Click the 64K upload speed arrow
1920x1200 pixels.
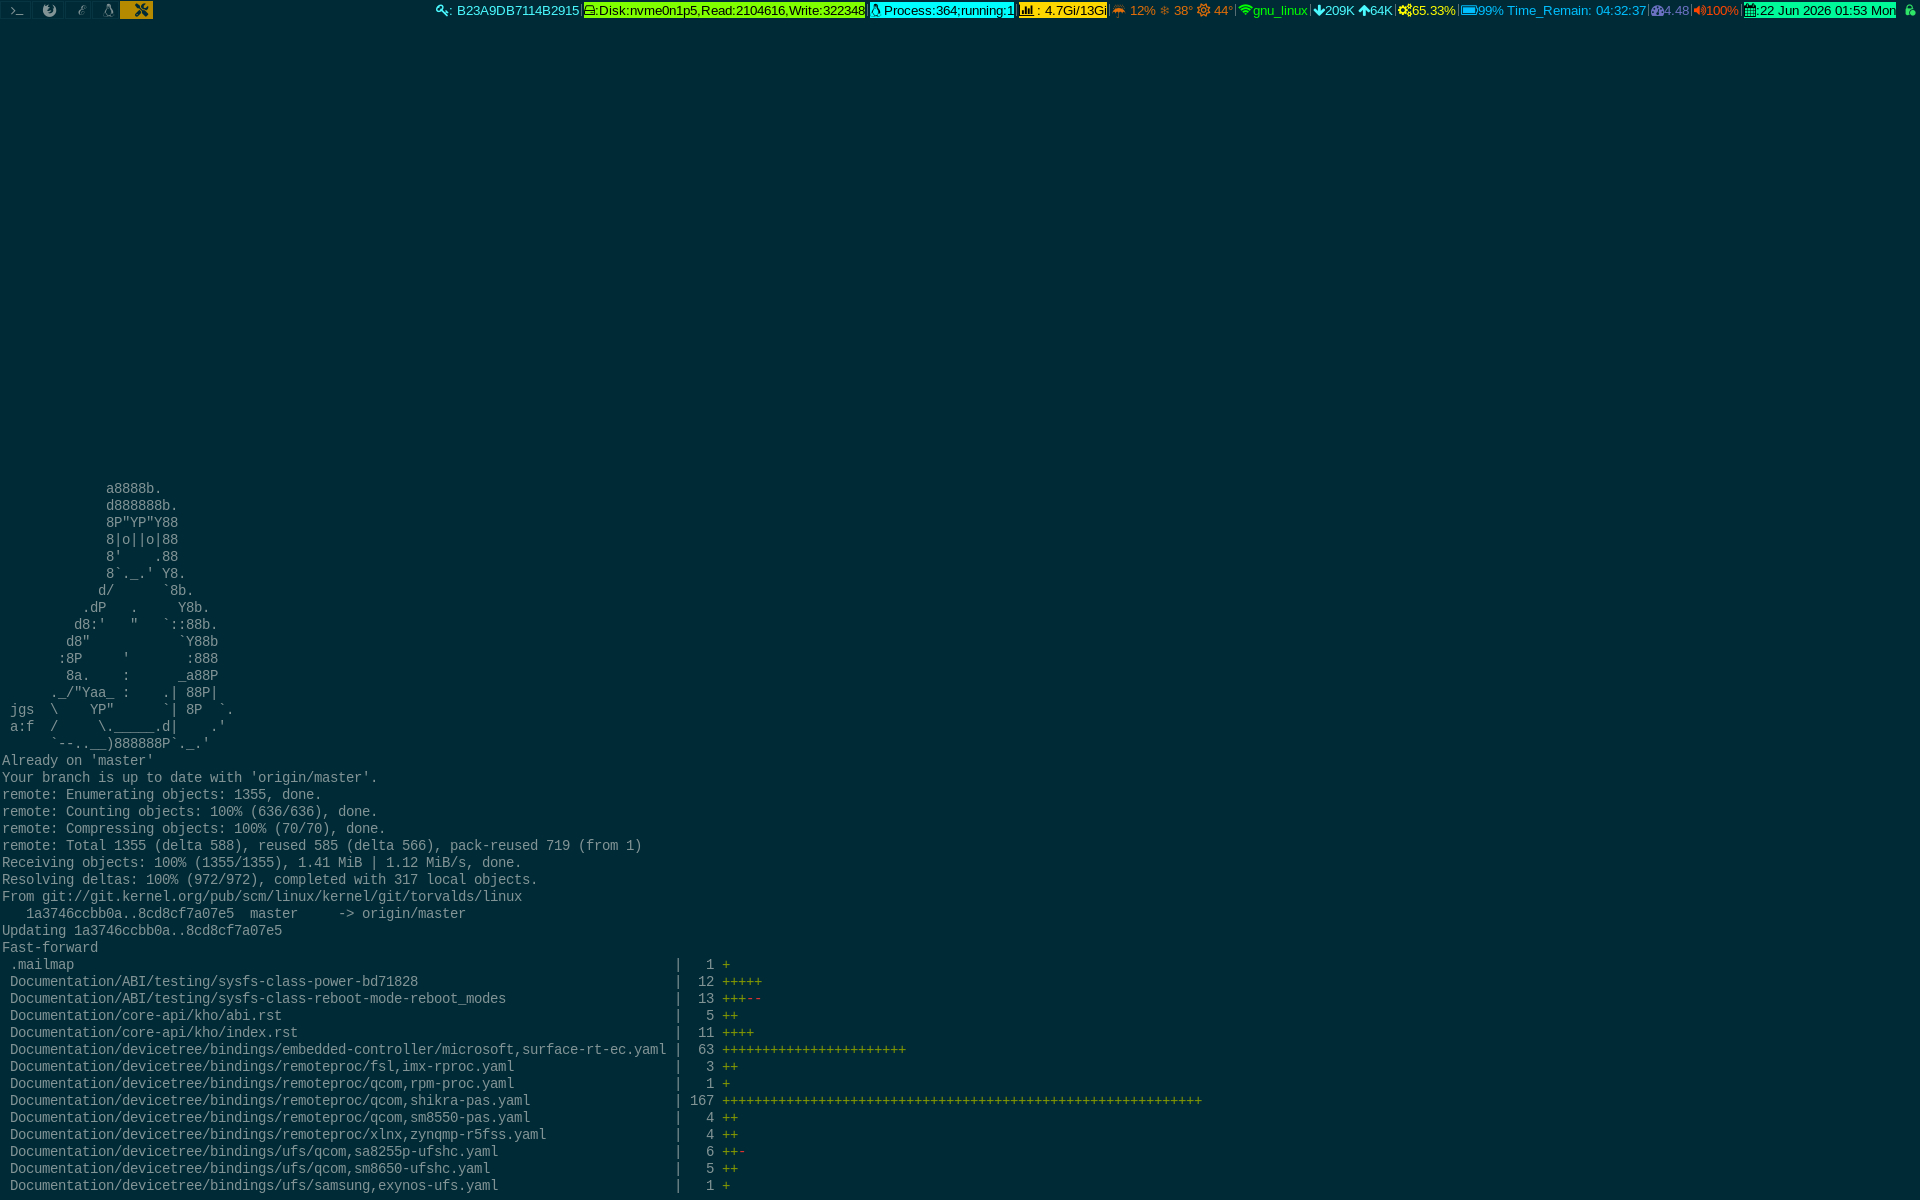click(1364, 11)
